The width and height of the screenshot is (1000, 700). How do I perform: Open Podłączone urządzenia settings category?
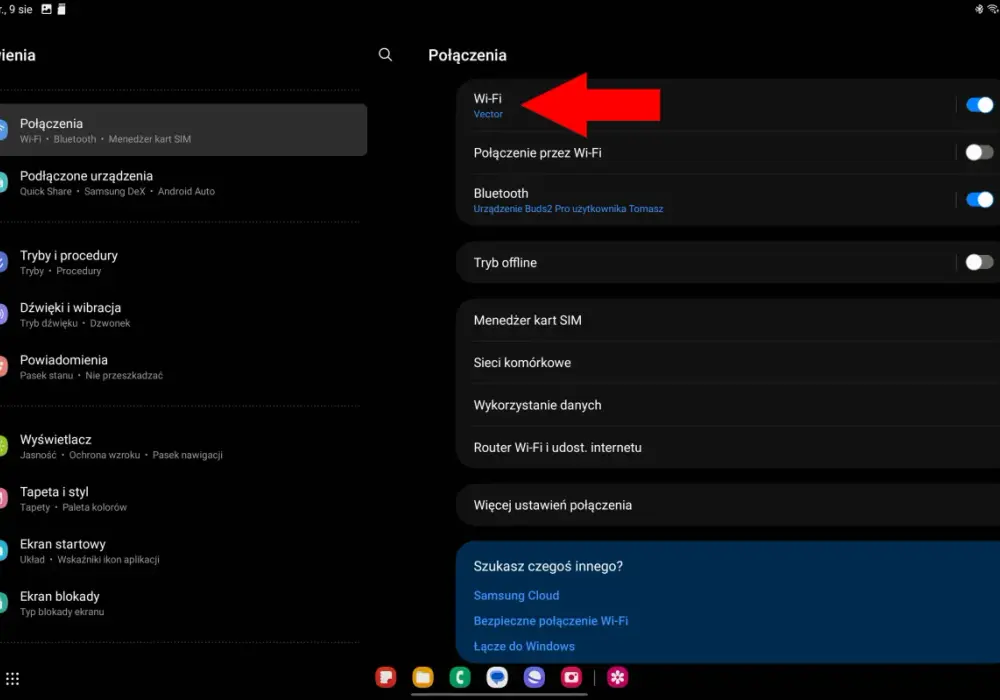(x=184, y=182)
